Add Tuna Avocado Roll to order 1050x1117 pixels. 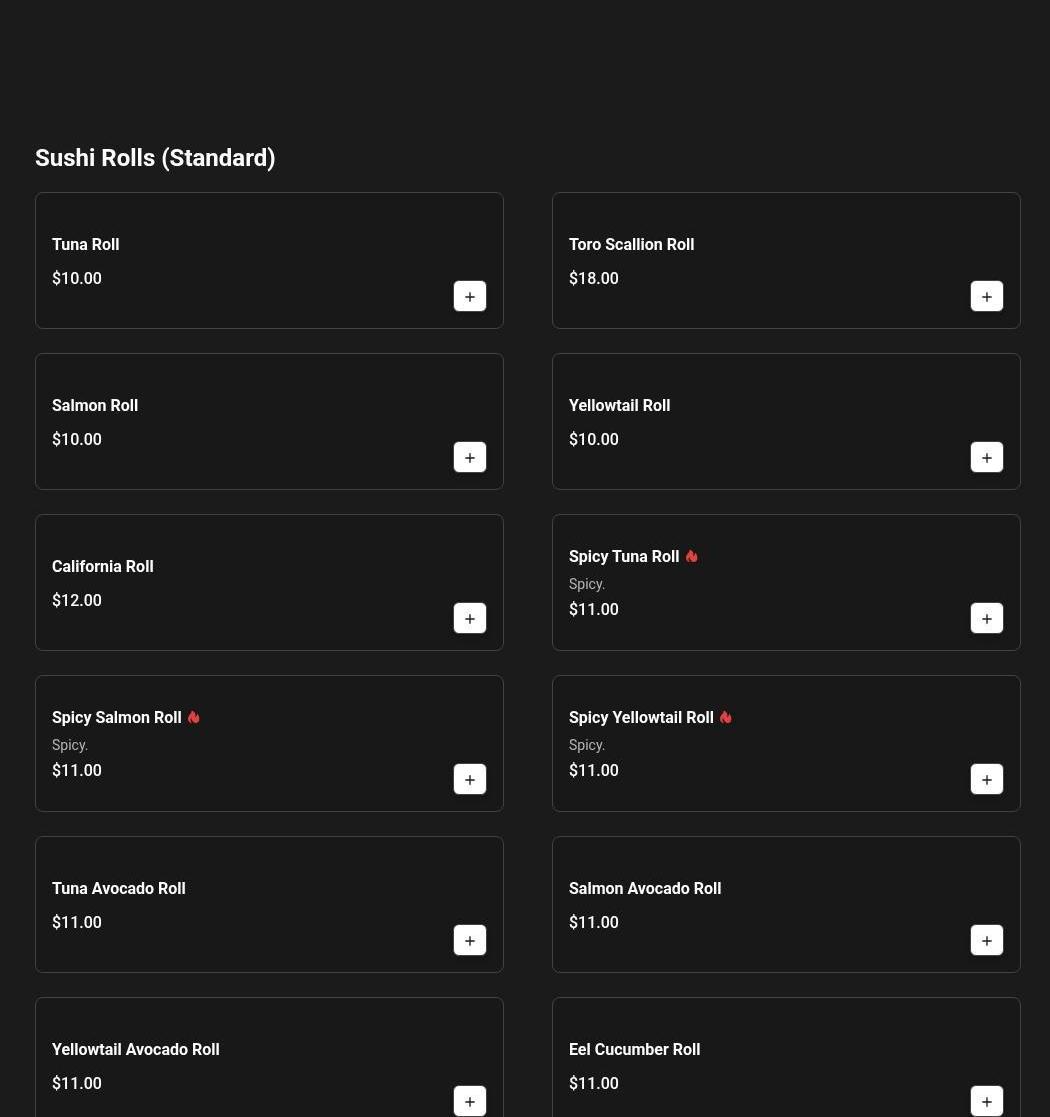[470, 940]
